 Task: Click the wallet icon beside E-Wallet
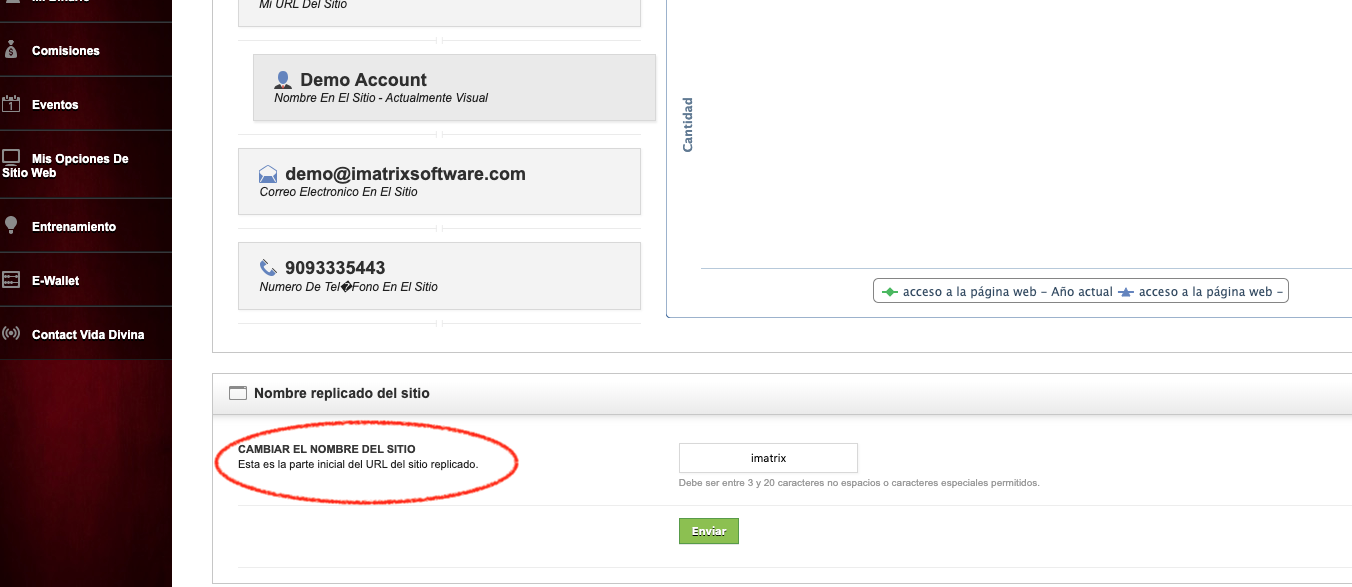pos(11,280)
